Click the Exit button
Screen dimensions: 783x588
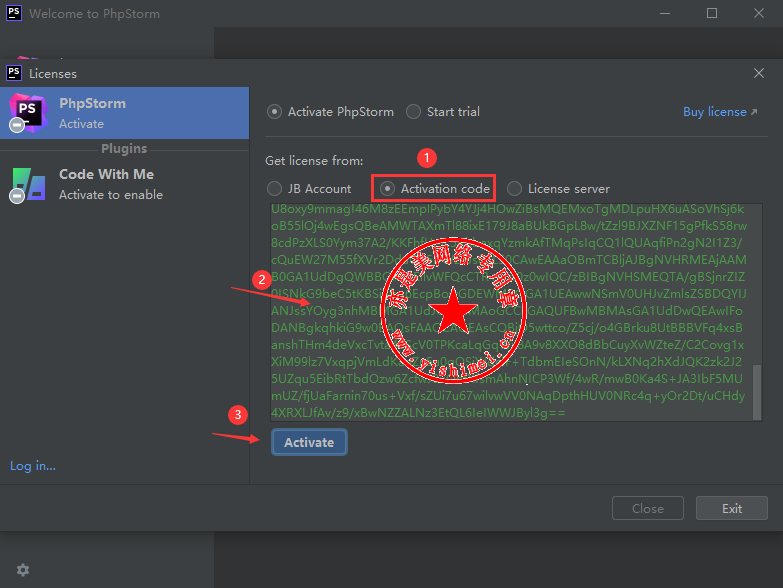732,508
